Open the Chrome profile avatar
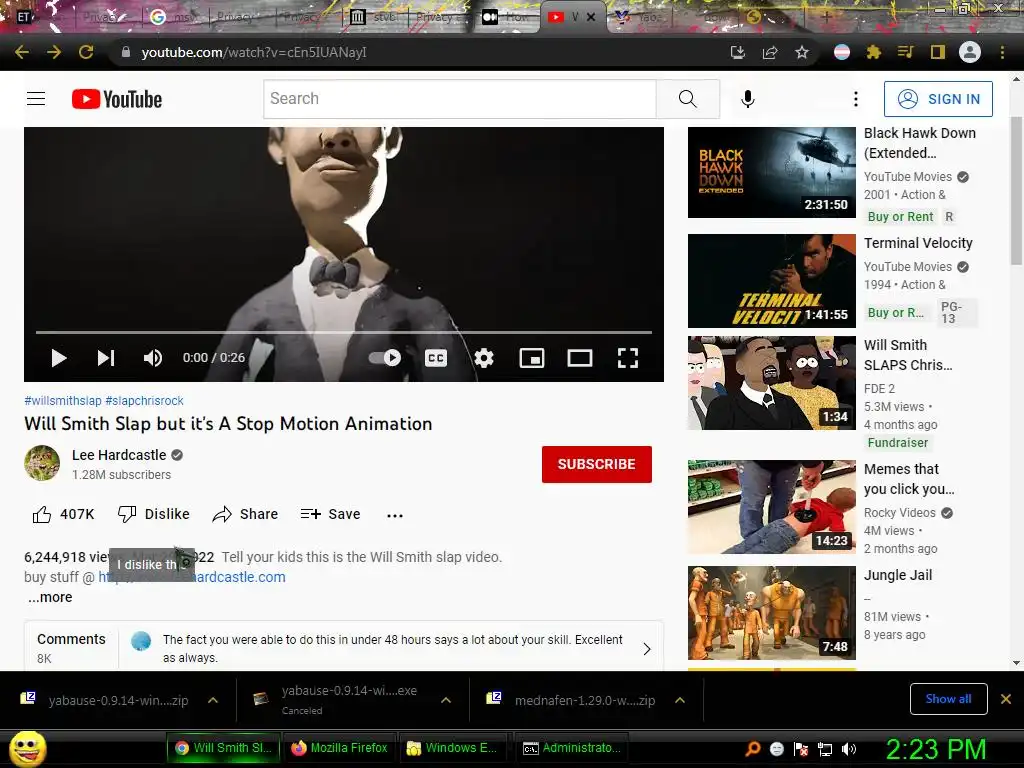1024x768 pixels. pos(970,52)
